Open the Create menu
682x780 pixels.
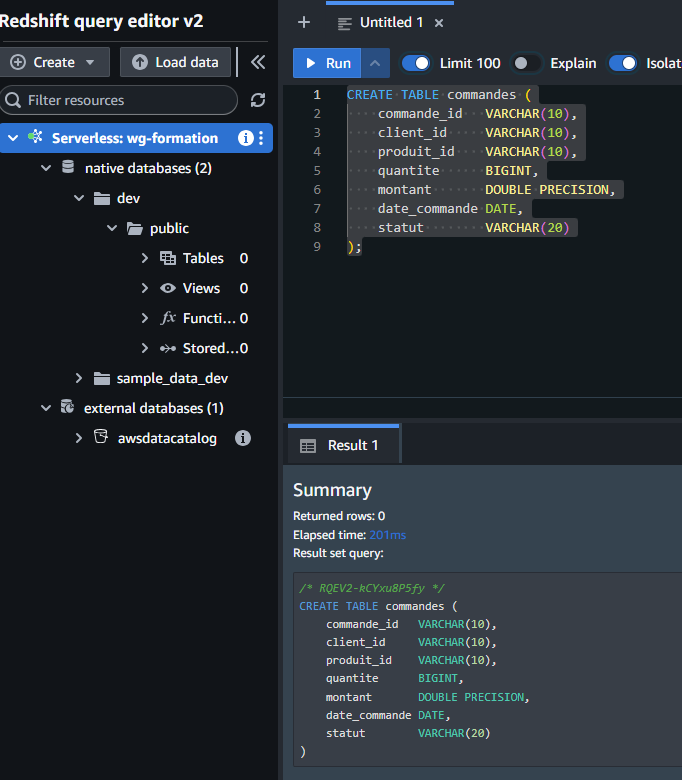coord(54,62)
